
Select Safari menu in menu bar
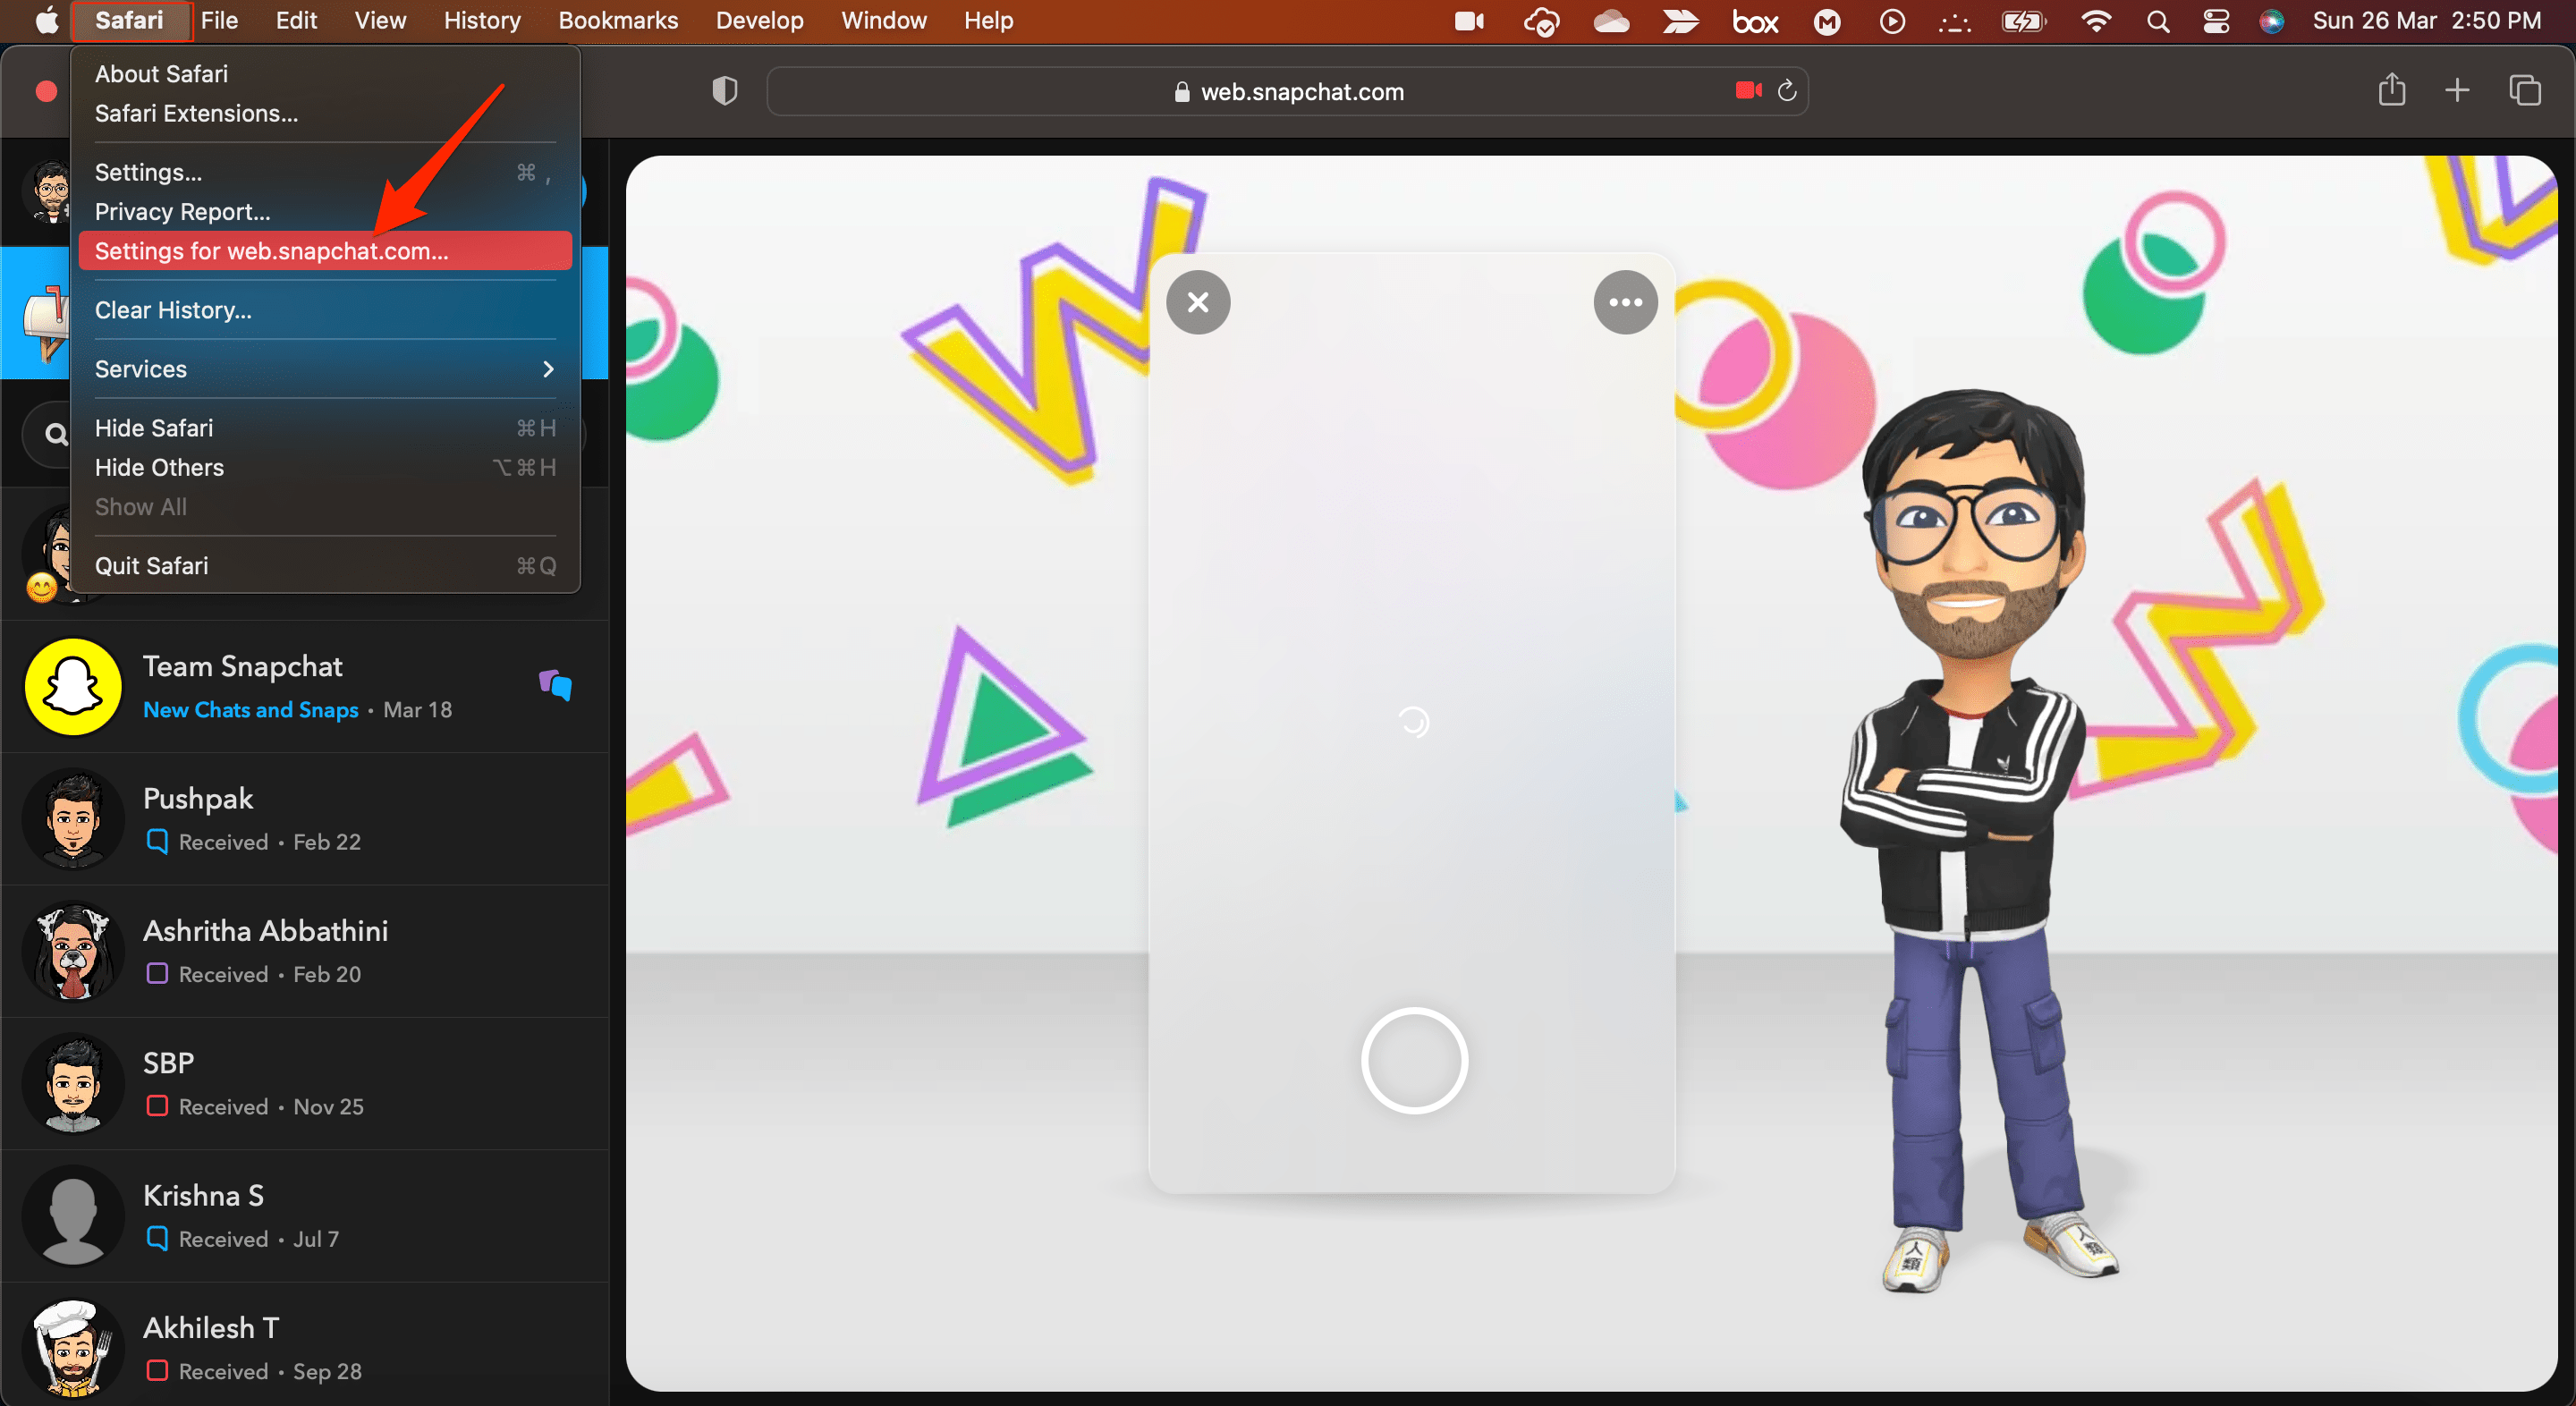tap(128, 19)
